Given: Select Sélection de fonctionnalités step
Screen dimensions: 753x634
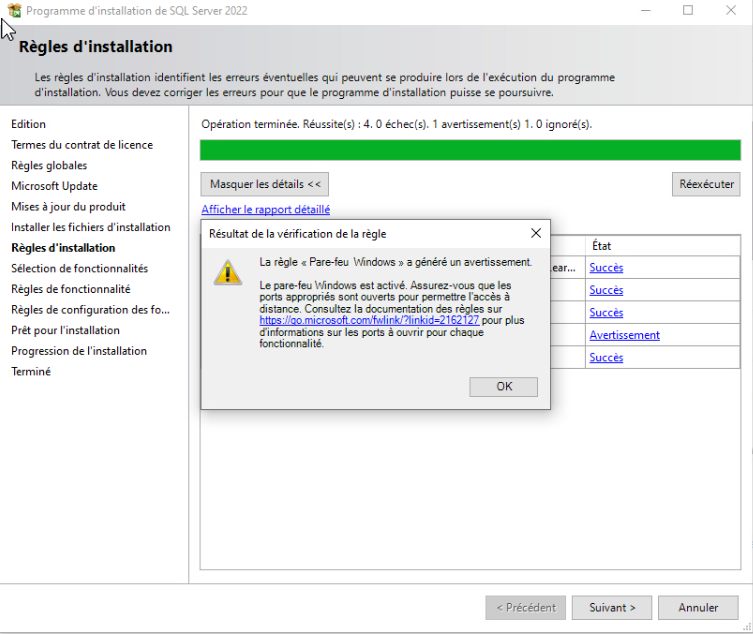Looking at the screenshot, I should coord(79,268).
